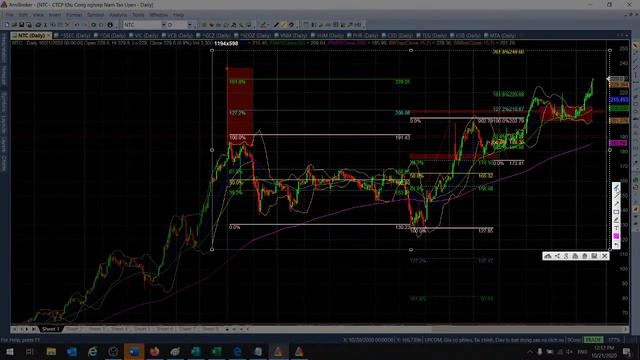Click the taskbar clock showing 12:12 PM
This screenshot has width=640, height=360.
coord(603,351)
